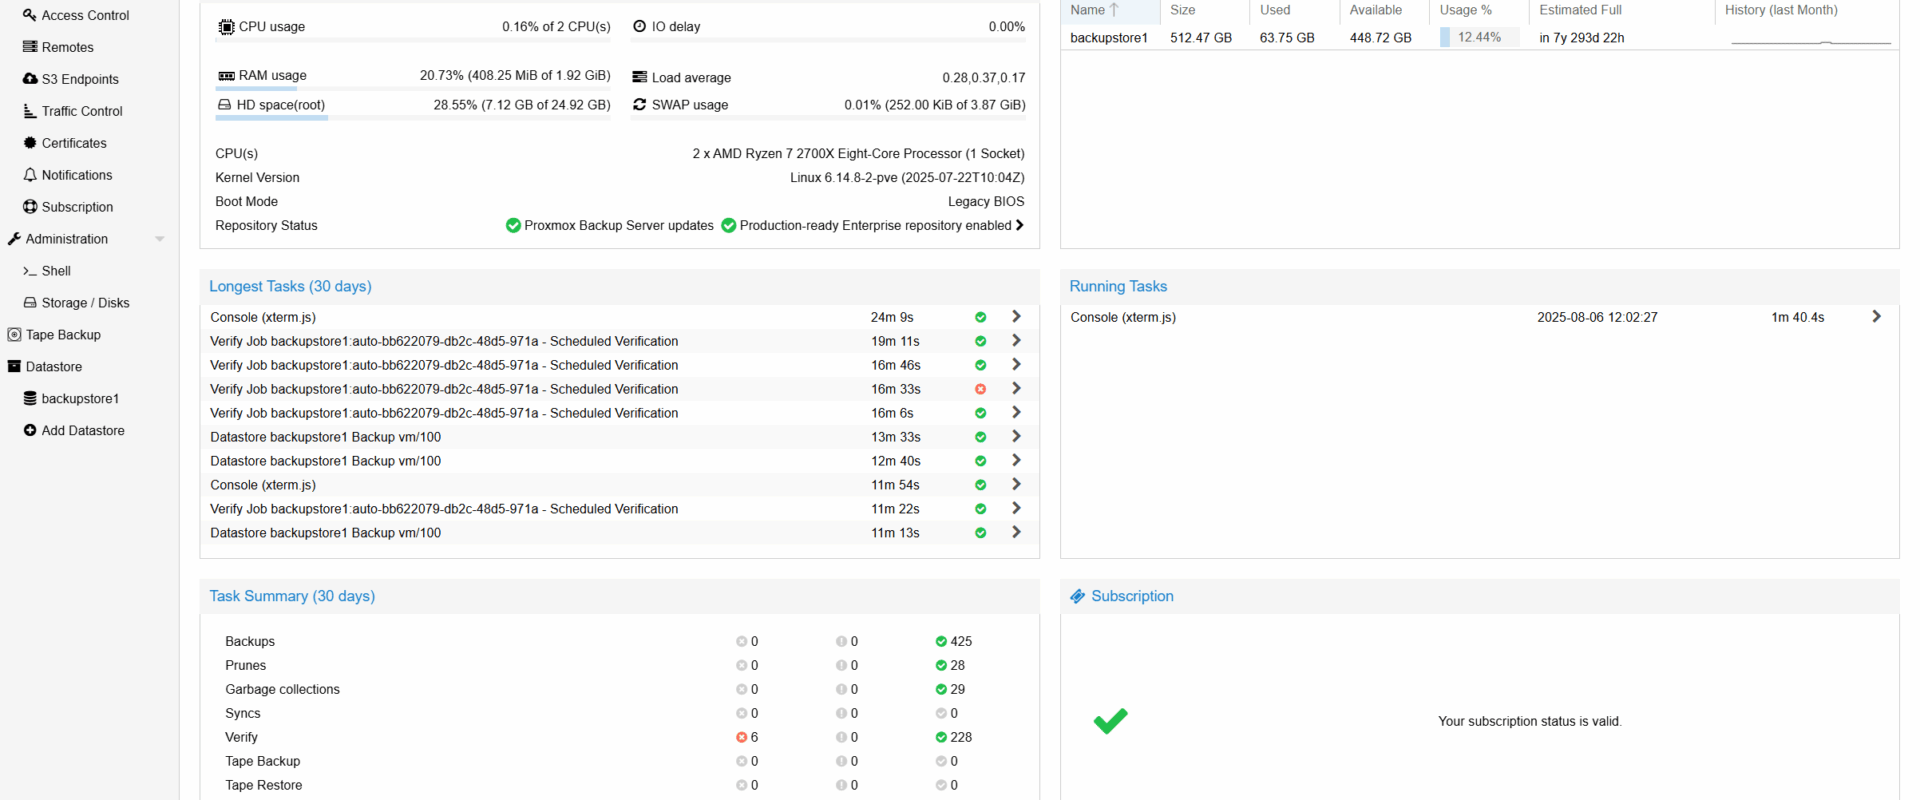
Task: Click the Storage / Disks drive icon
Action: pyautogui.click(x=30, y=303)
